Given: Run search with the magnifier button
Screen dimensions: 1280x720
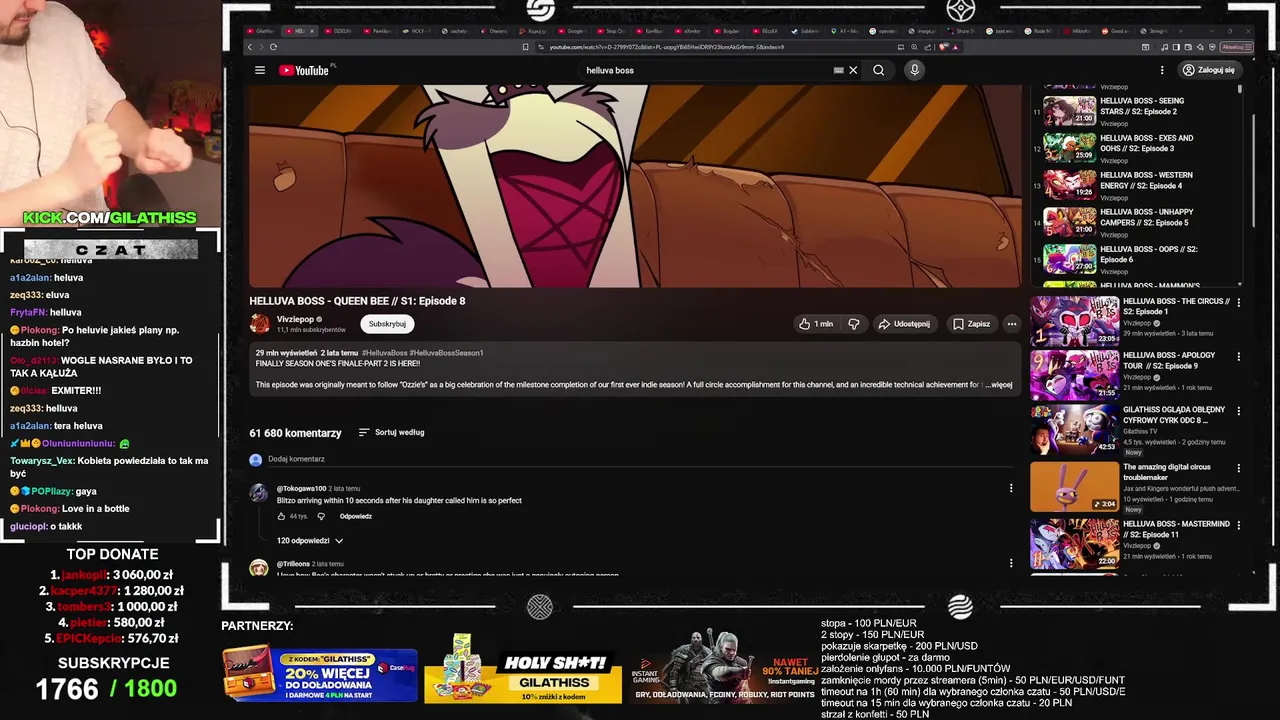Looking at the screenshot, I should pos(878,70).
